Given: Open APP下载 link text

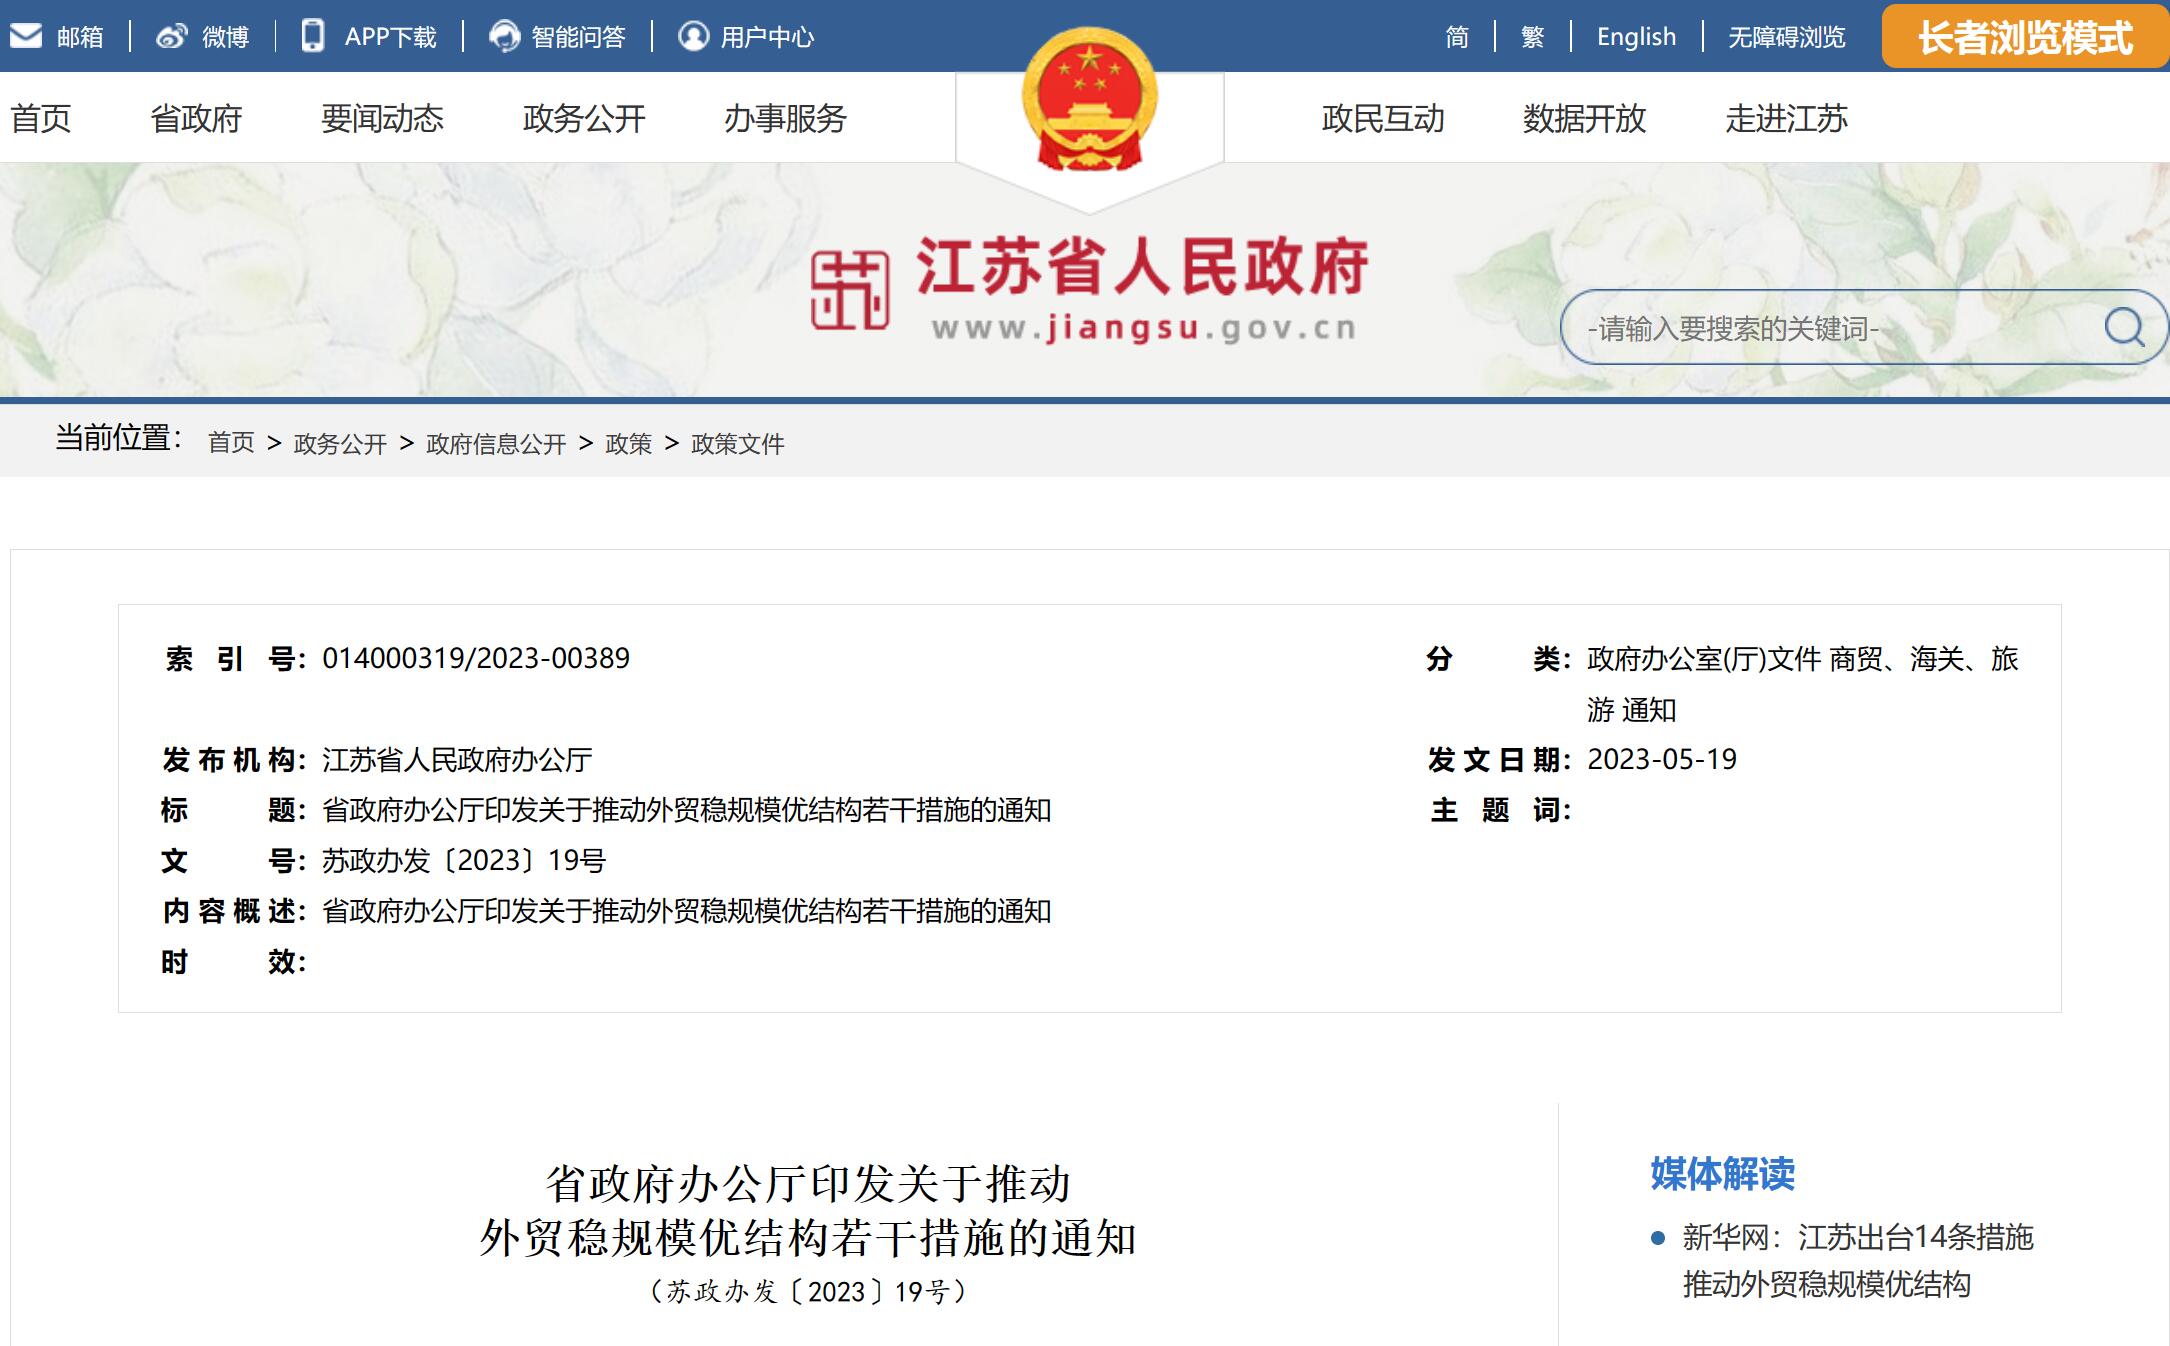Looking at the screenshot, I should coord(390,37).
